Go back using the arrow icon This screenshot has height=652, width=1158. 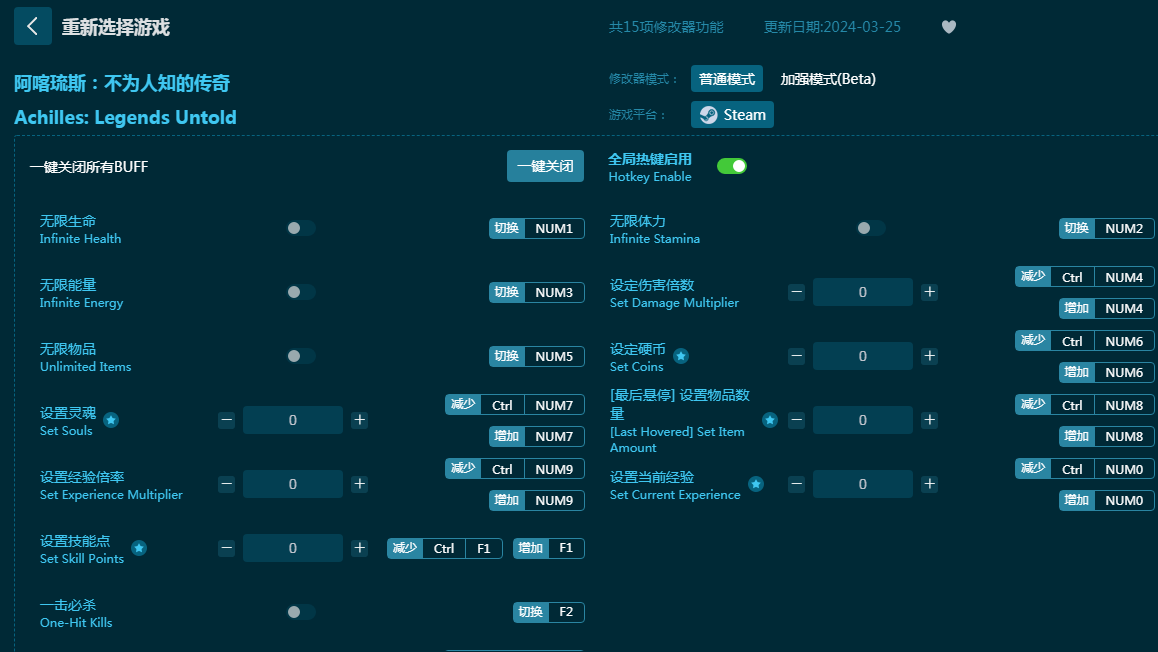click(32, 27)
